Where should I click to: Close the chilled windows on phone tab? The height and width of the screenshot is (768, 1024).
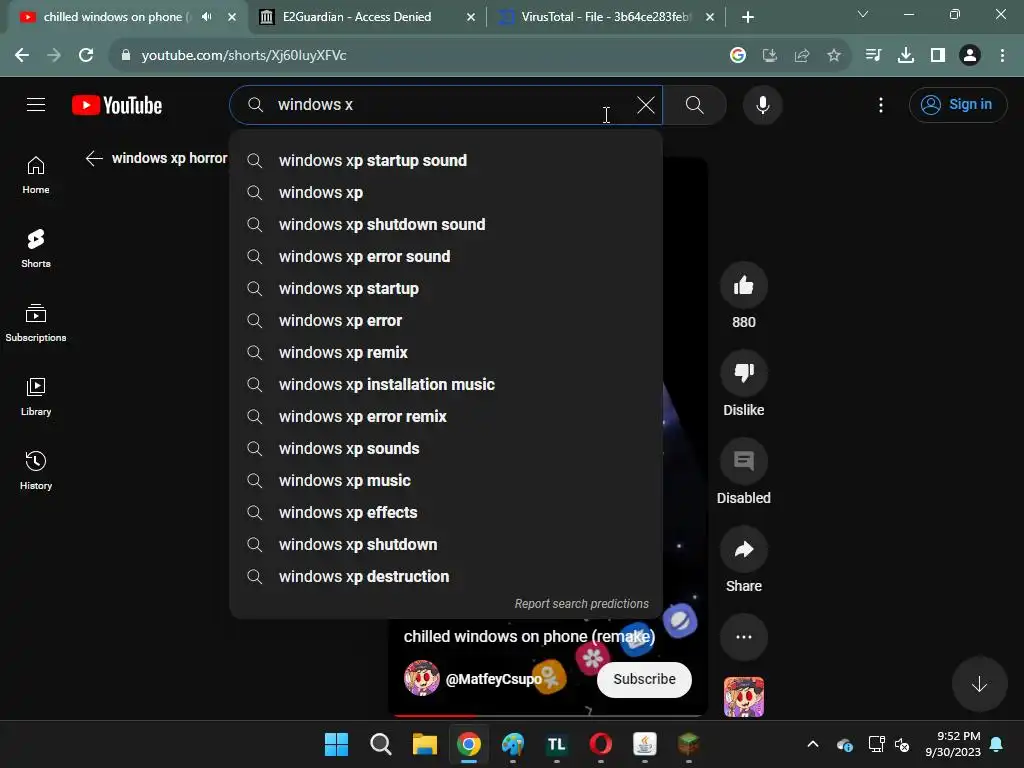click(232, 17)
